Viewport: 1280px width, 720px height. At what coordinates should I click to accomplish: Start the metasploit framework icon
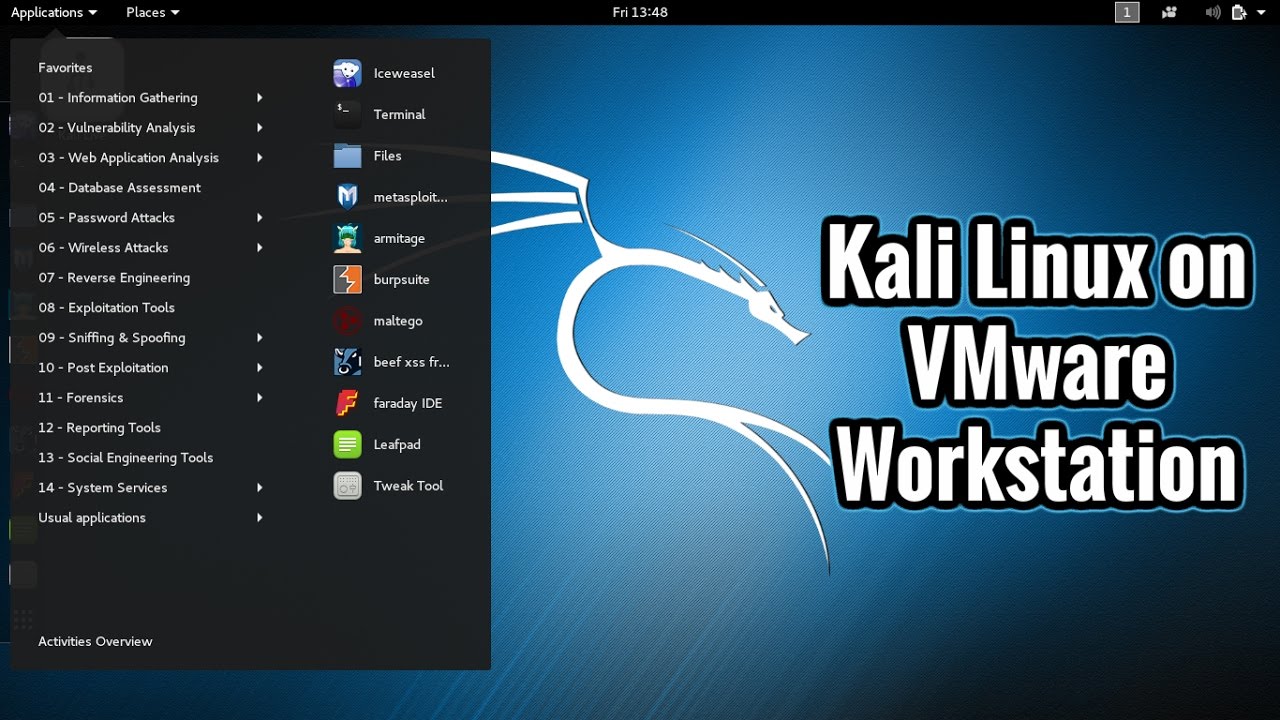pos(347,197)
